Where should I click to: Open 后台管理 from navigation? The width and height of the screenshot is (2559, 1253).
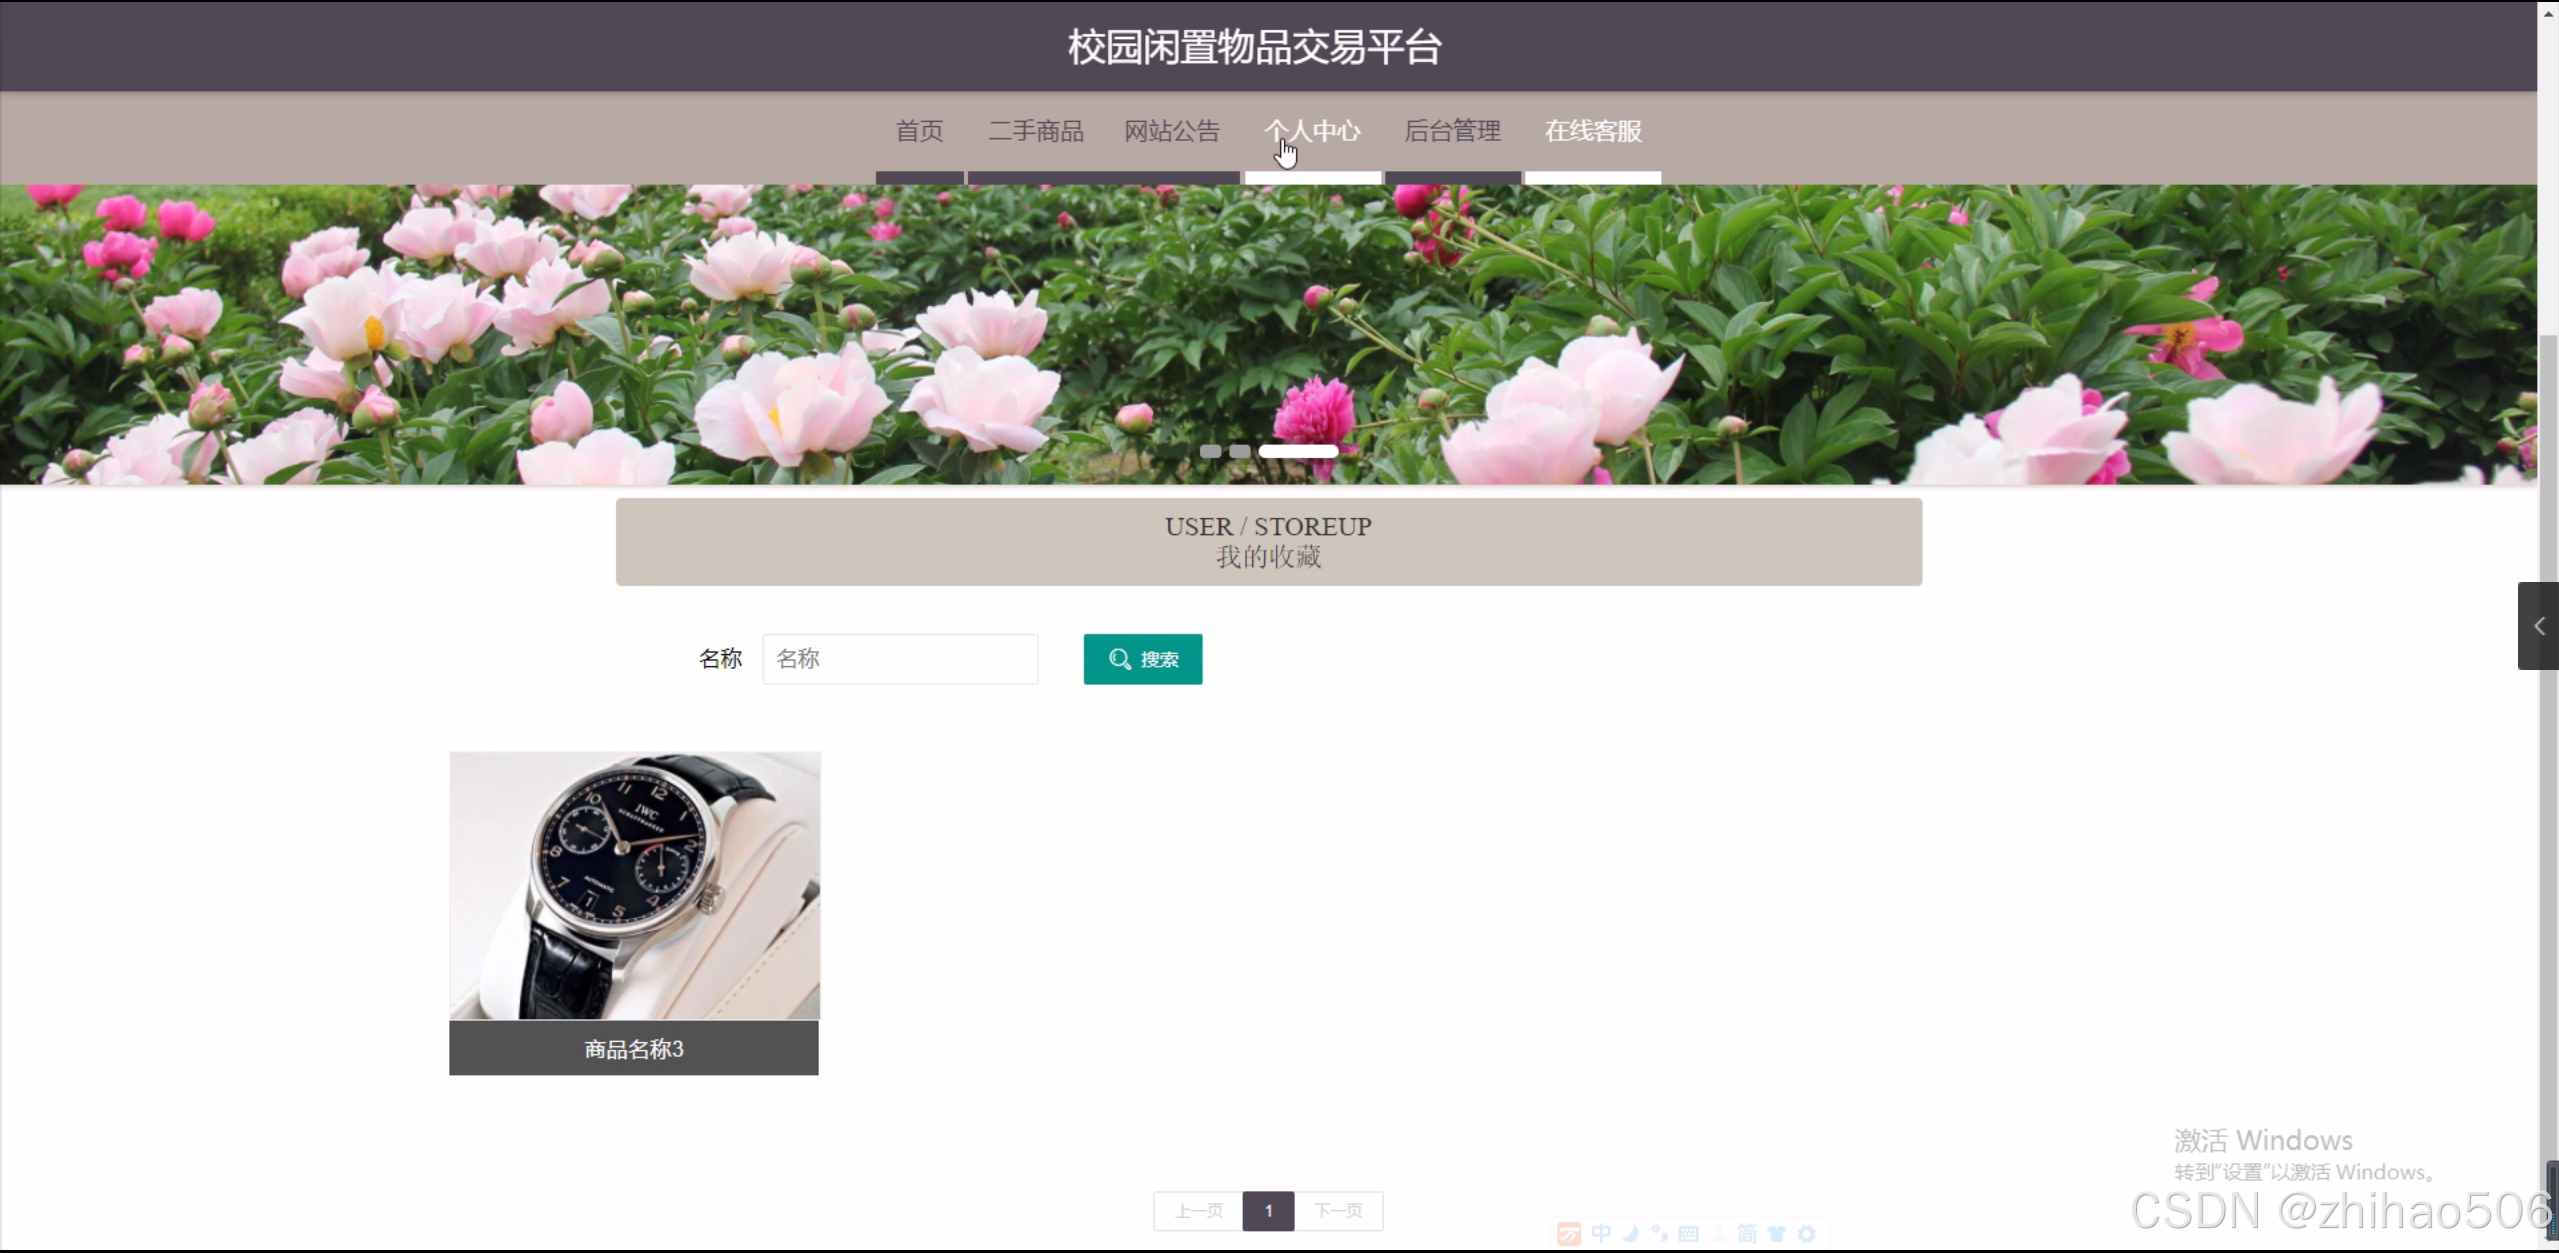tap(1452, 131)
